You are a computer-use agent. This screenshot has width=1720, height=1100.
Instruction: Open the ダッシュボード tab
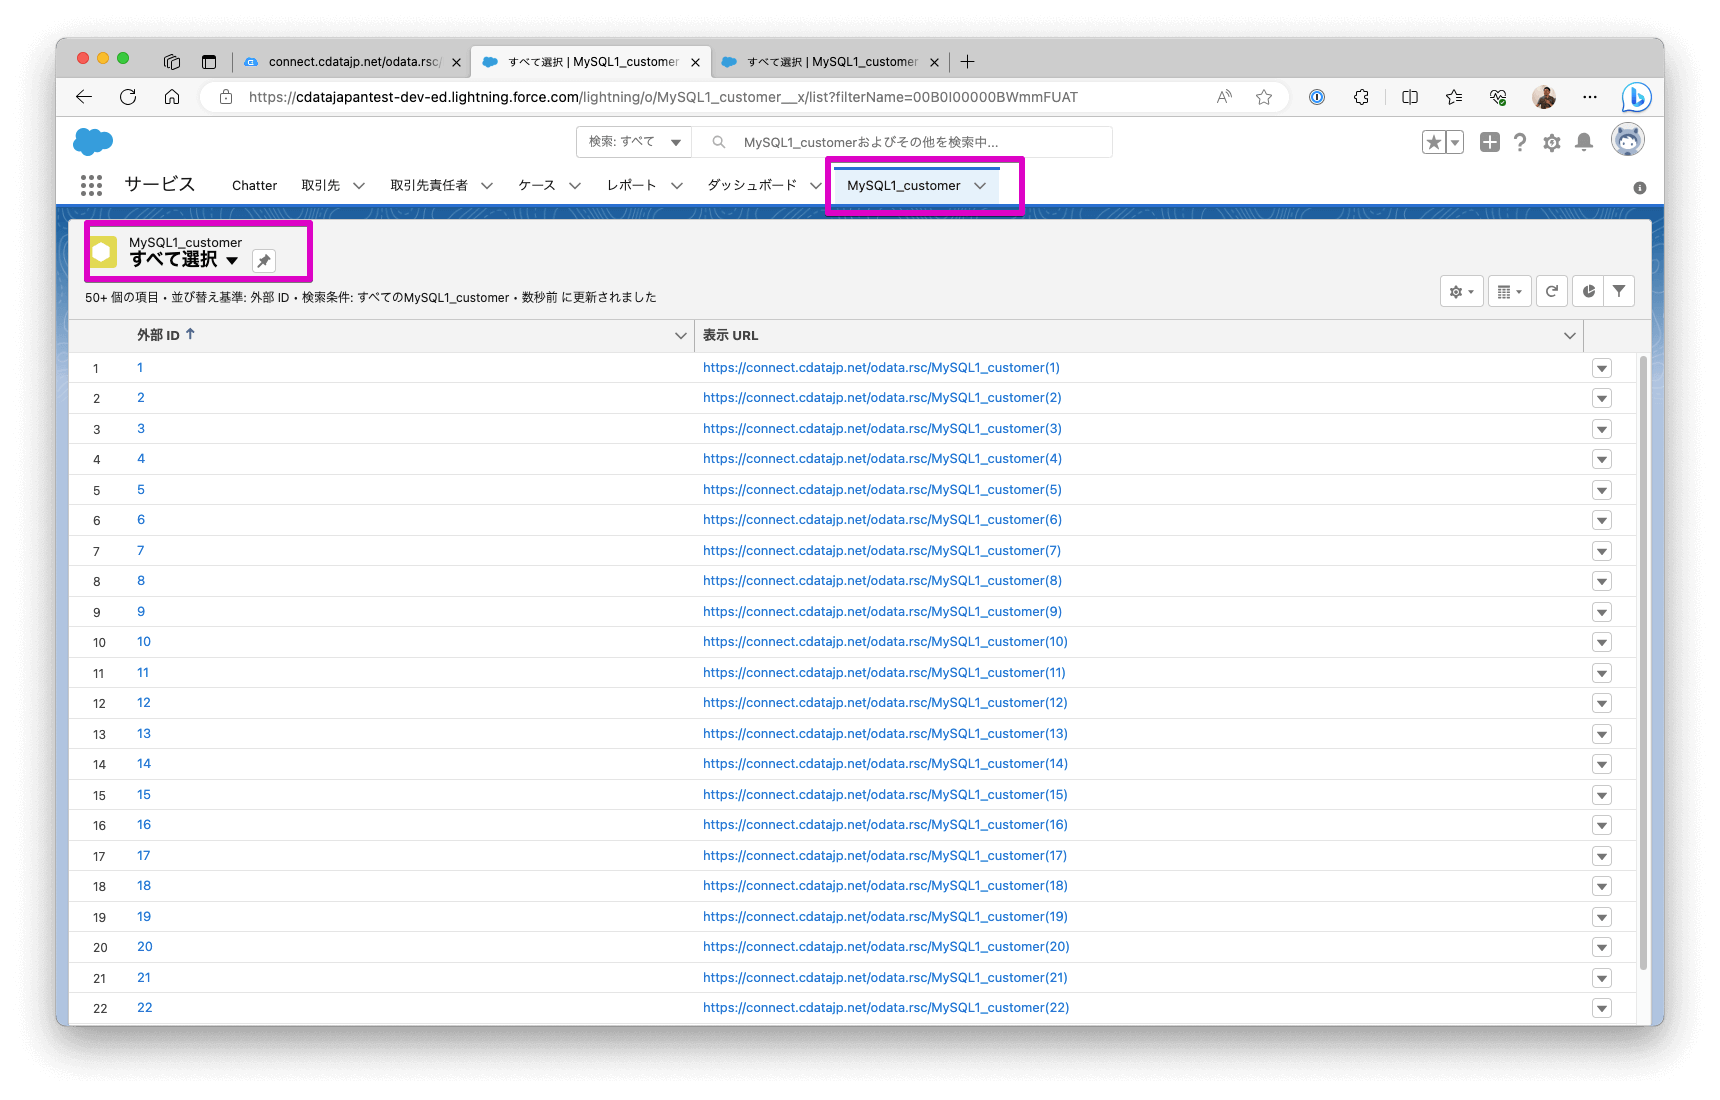tap(752, 186)
